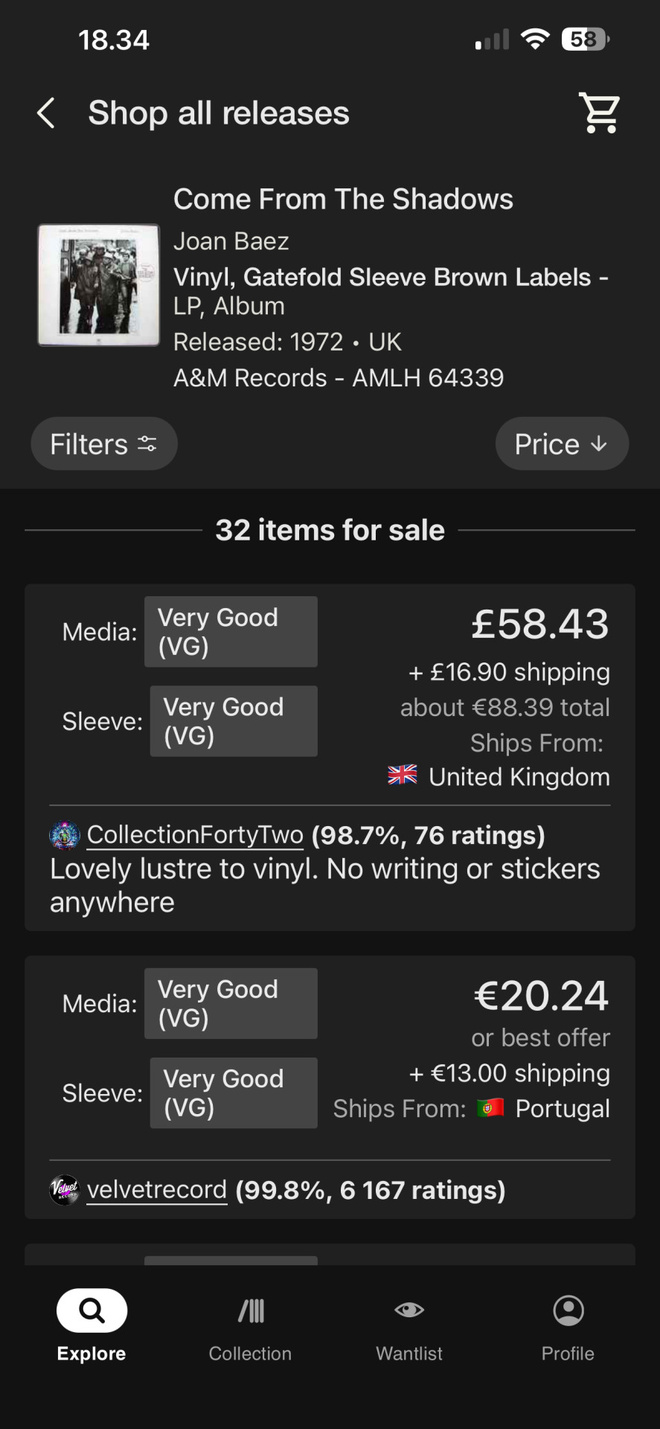Tap the CollectionFortyTwo seller avatar

click(x=65, y=834)
